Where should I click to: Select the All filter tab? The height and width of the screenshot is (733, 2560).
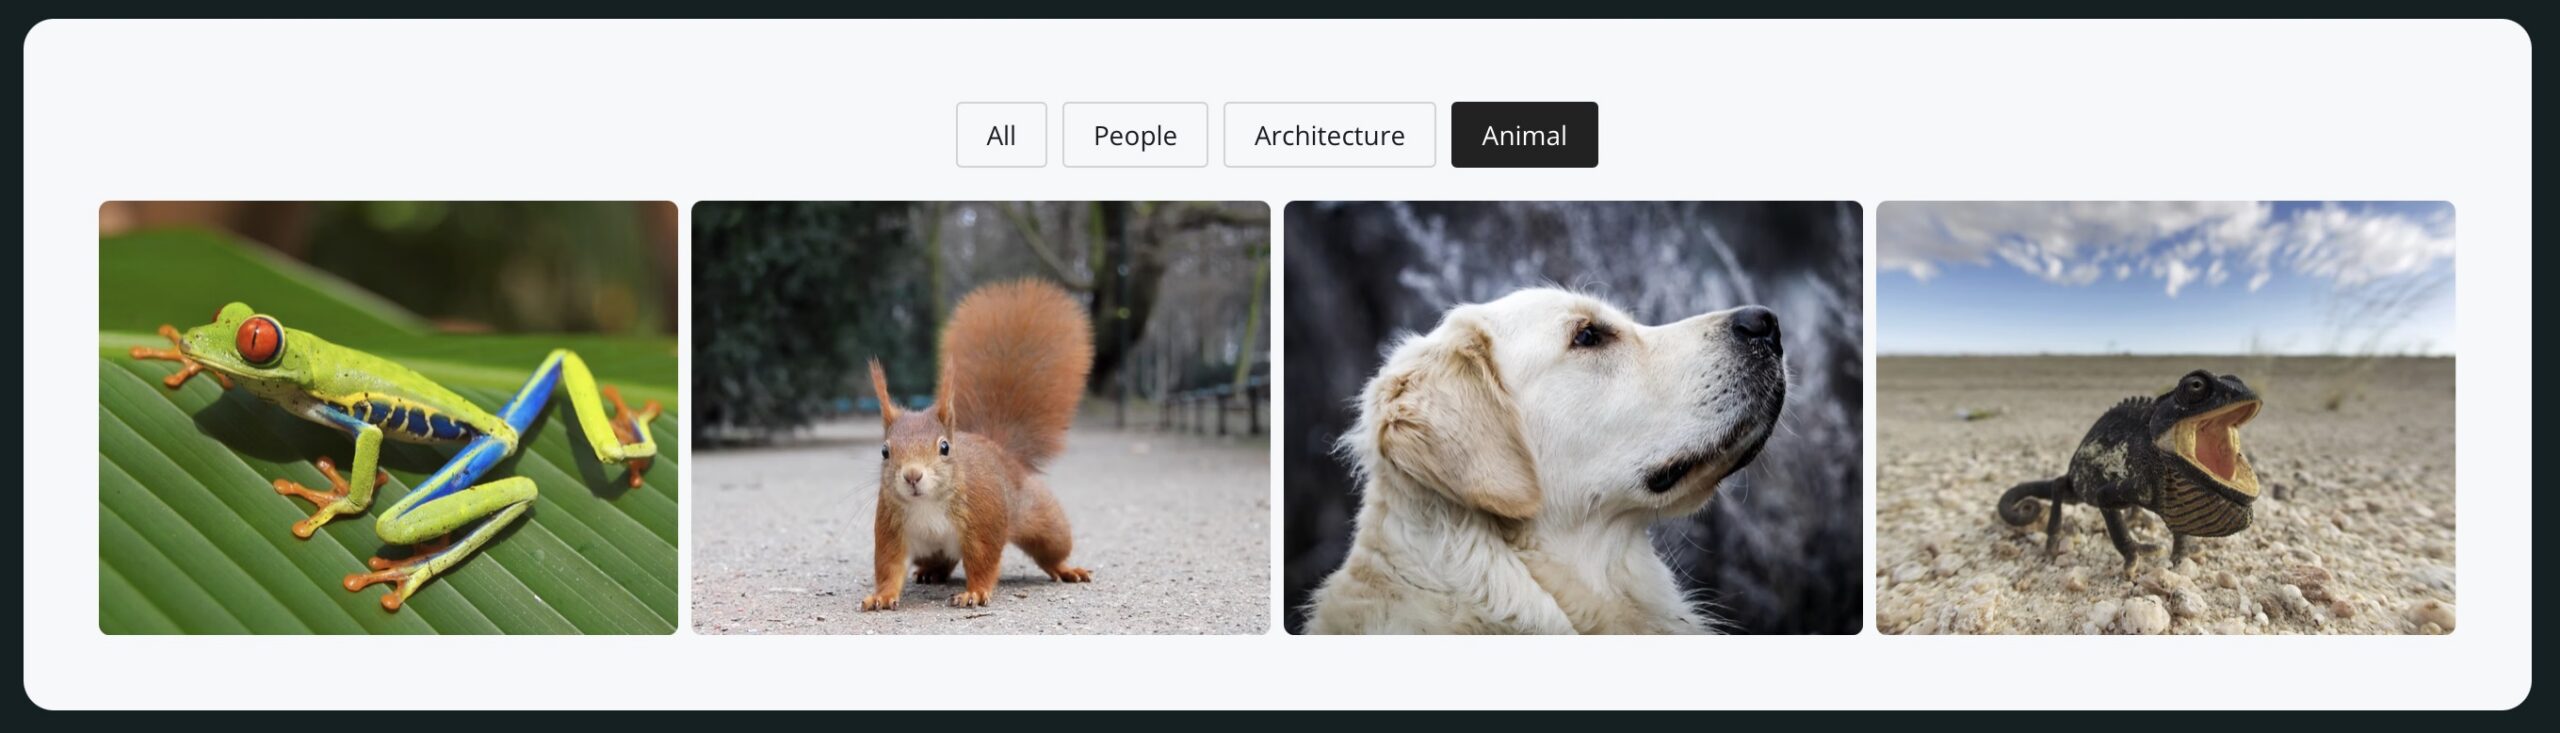[x=1001, y=135]
